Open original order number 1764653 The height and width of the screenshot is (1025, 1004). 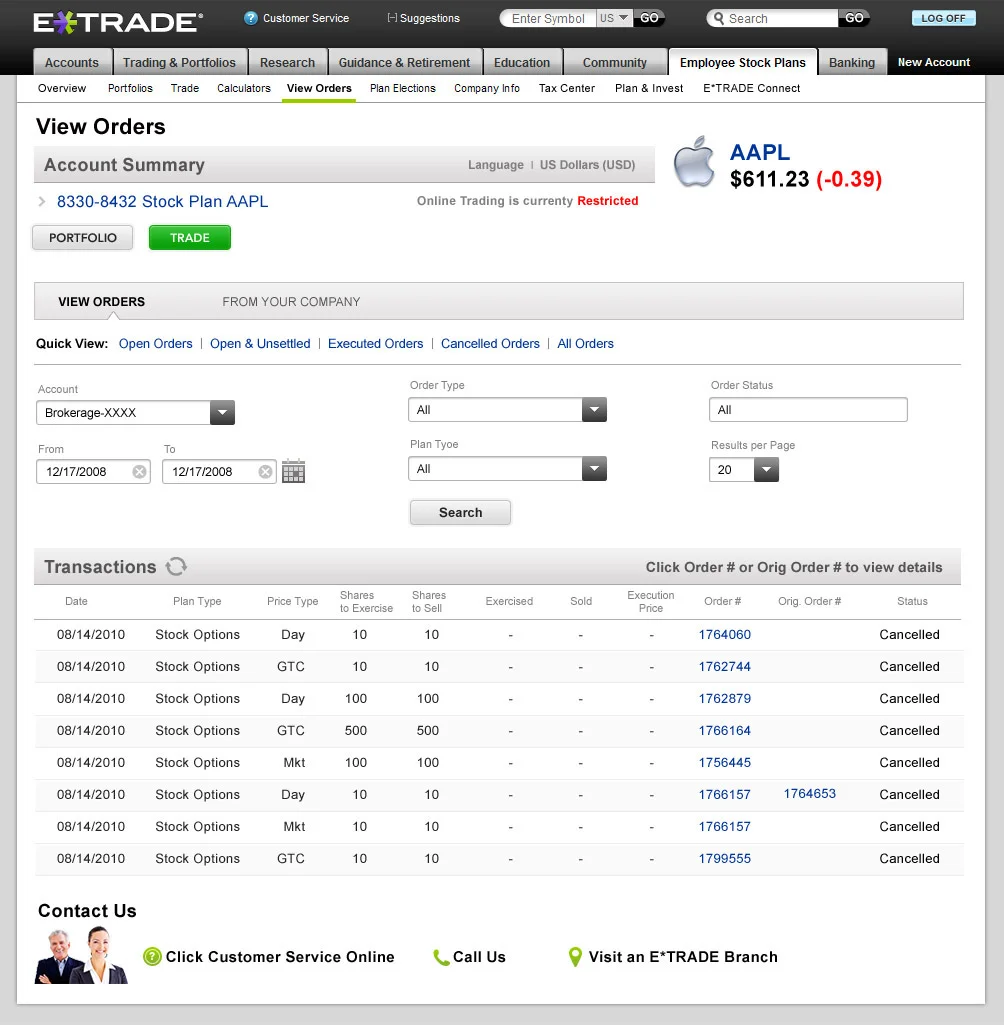click(x=810, y=794)
